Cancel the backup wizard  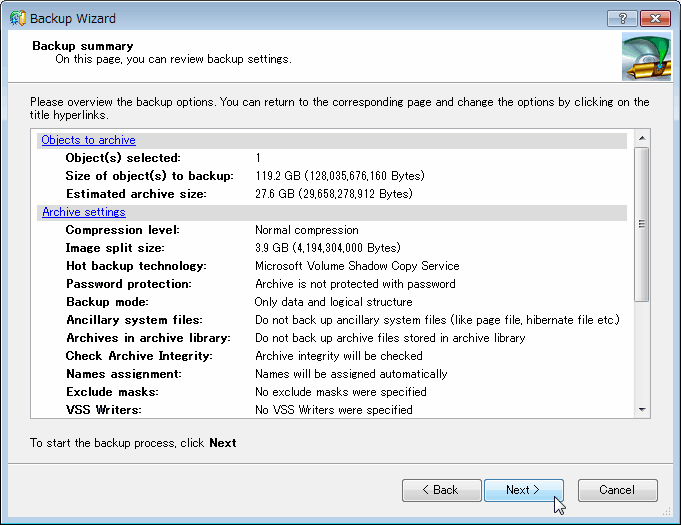pos(617,490)
